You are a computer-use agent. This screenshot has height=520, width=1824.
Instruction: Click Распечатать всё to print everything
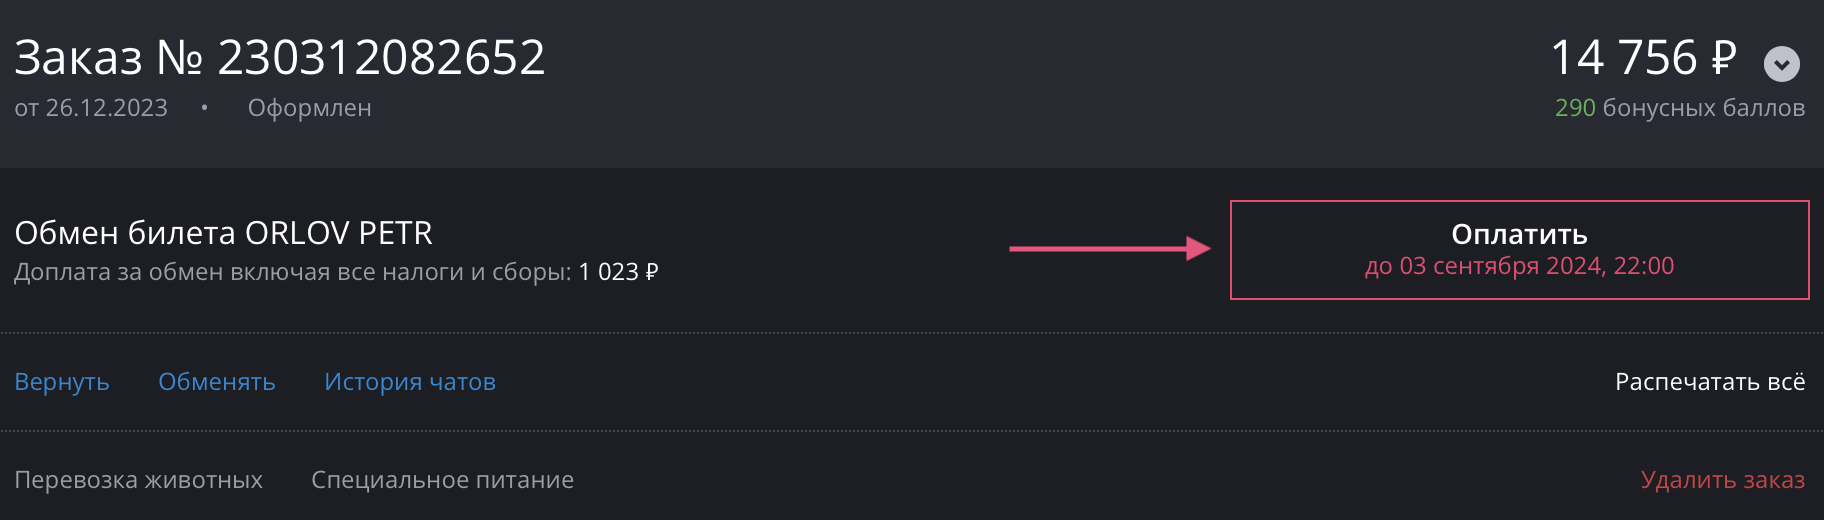click(x=1709, y=382)
